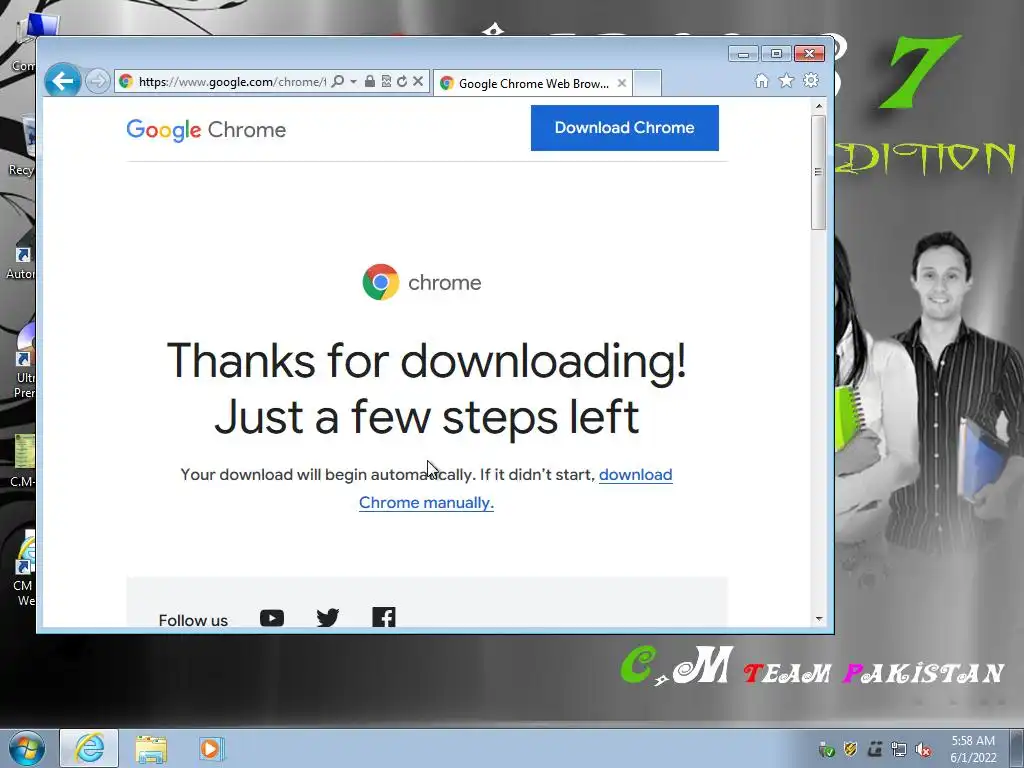This screenshot has height=768, width=1024.
Task: Select the Google Chrome Web Browser tab
Action: [x=532, y=83]
